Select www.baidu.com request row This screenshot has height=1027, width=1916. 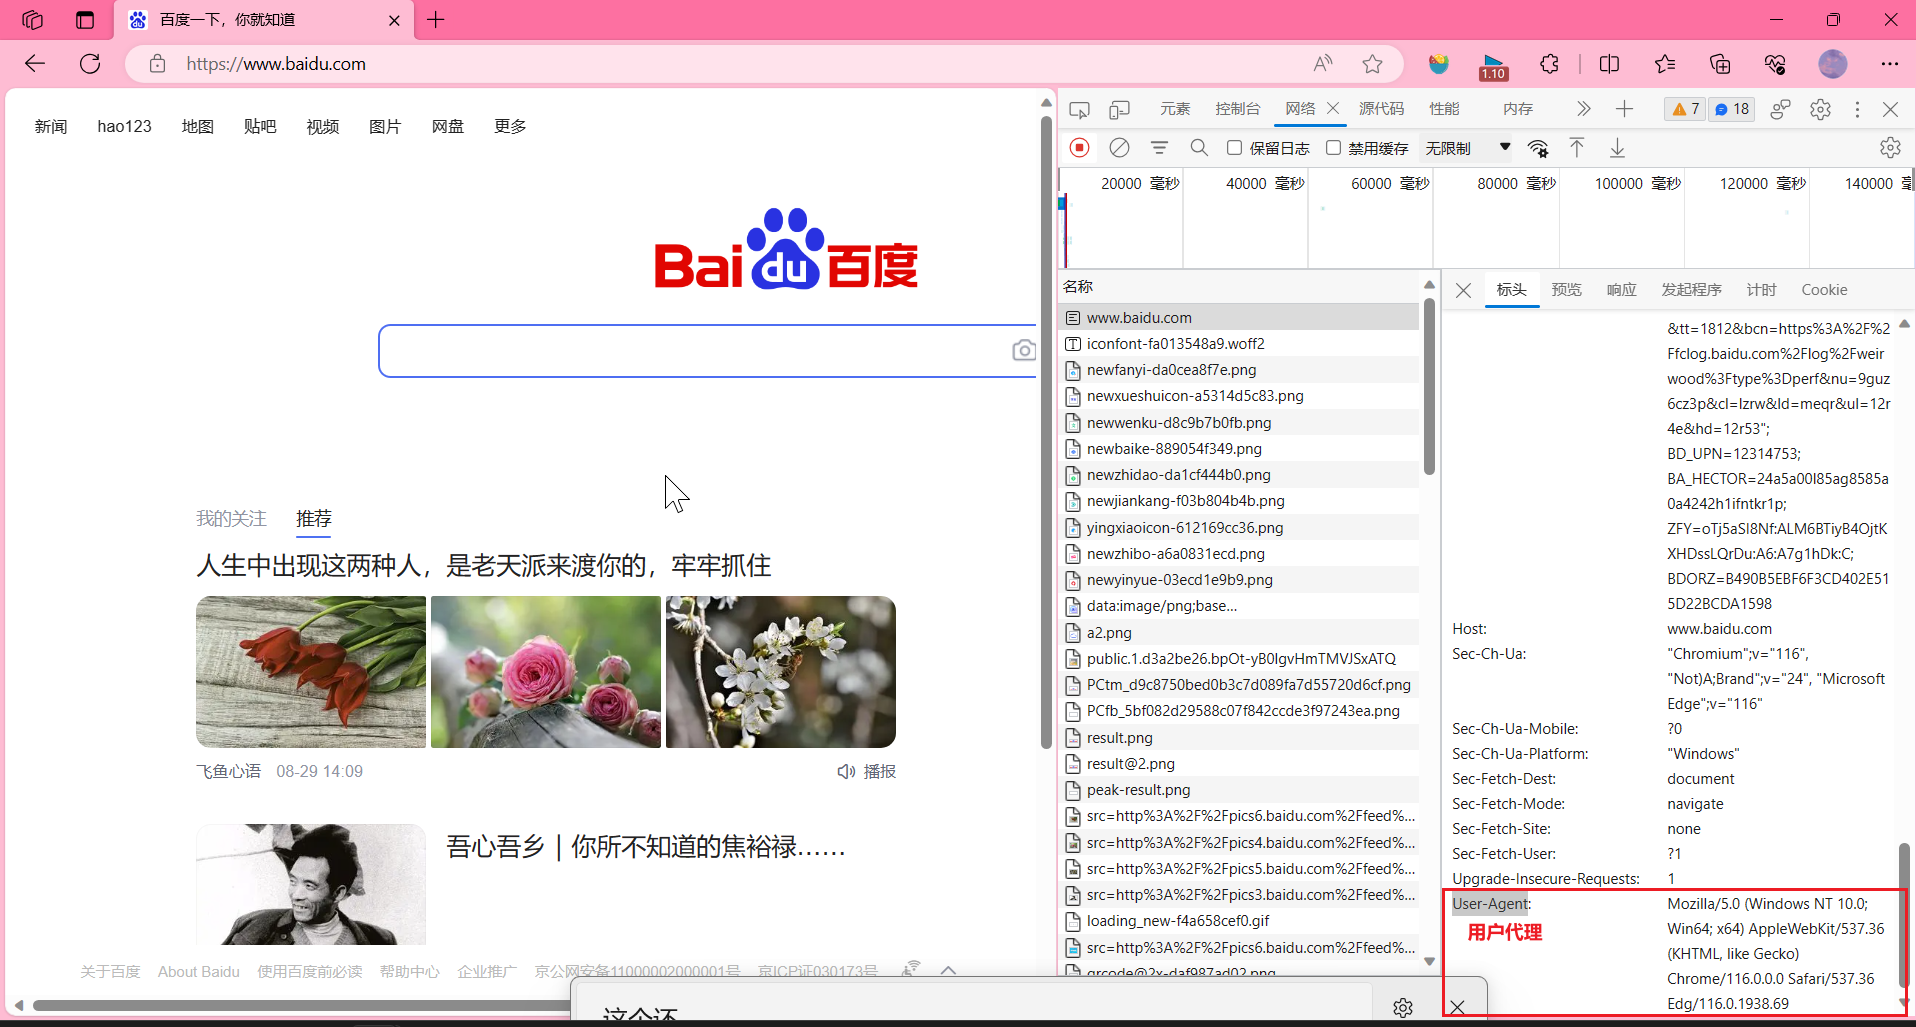coord(1239,317)
